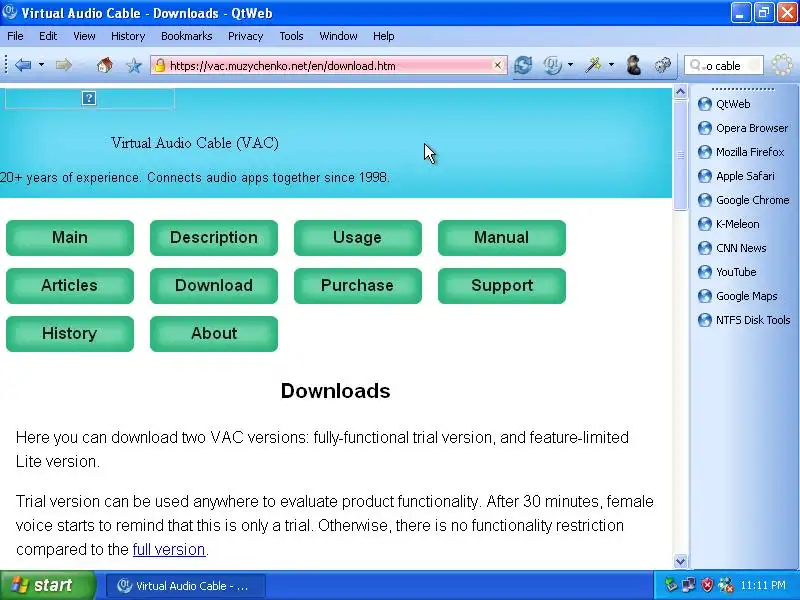The width and height of the screenshot is (800, 600).
Task: Click the Manual navigation button
Action: coord(502,238)
